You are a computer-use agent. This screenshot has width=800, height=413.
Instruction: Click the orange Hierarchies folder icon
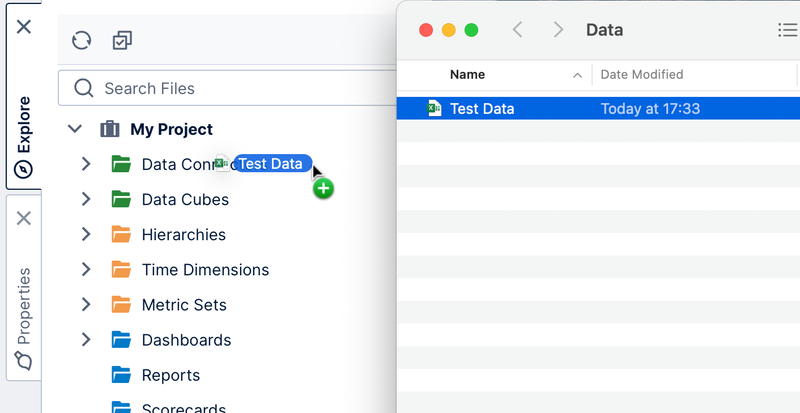(x=121, y=234)
